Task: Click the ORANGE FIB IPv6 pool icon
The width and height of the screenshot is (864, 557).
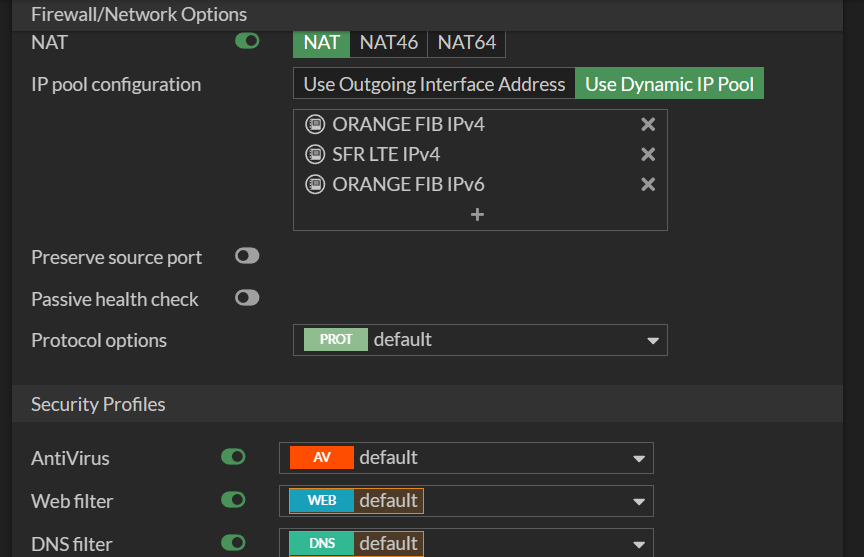Action: 316,185
